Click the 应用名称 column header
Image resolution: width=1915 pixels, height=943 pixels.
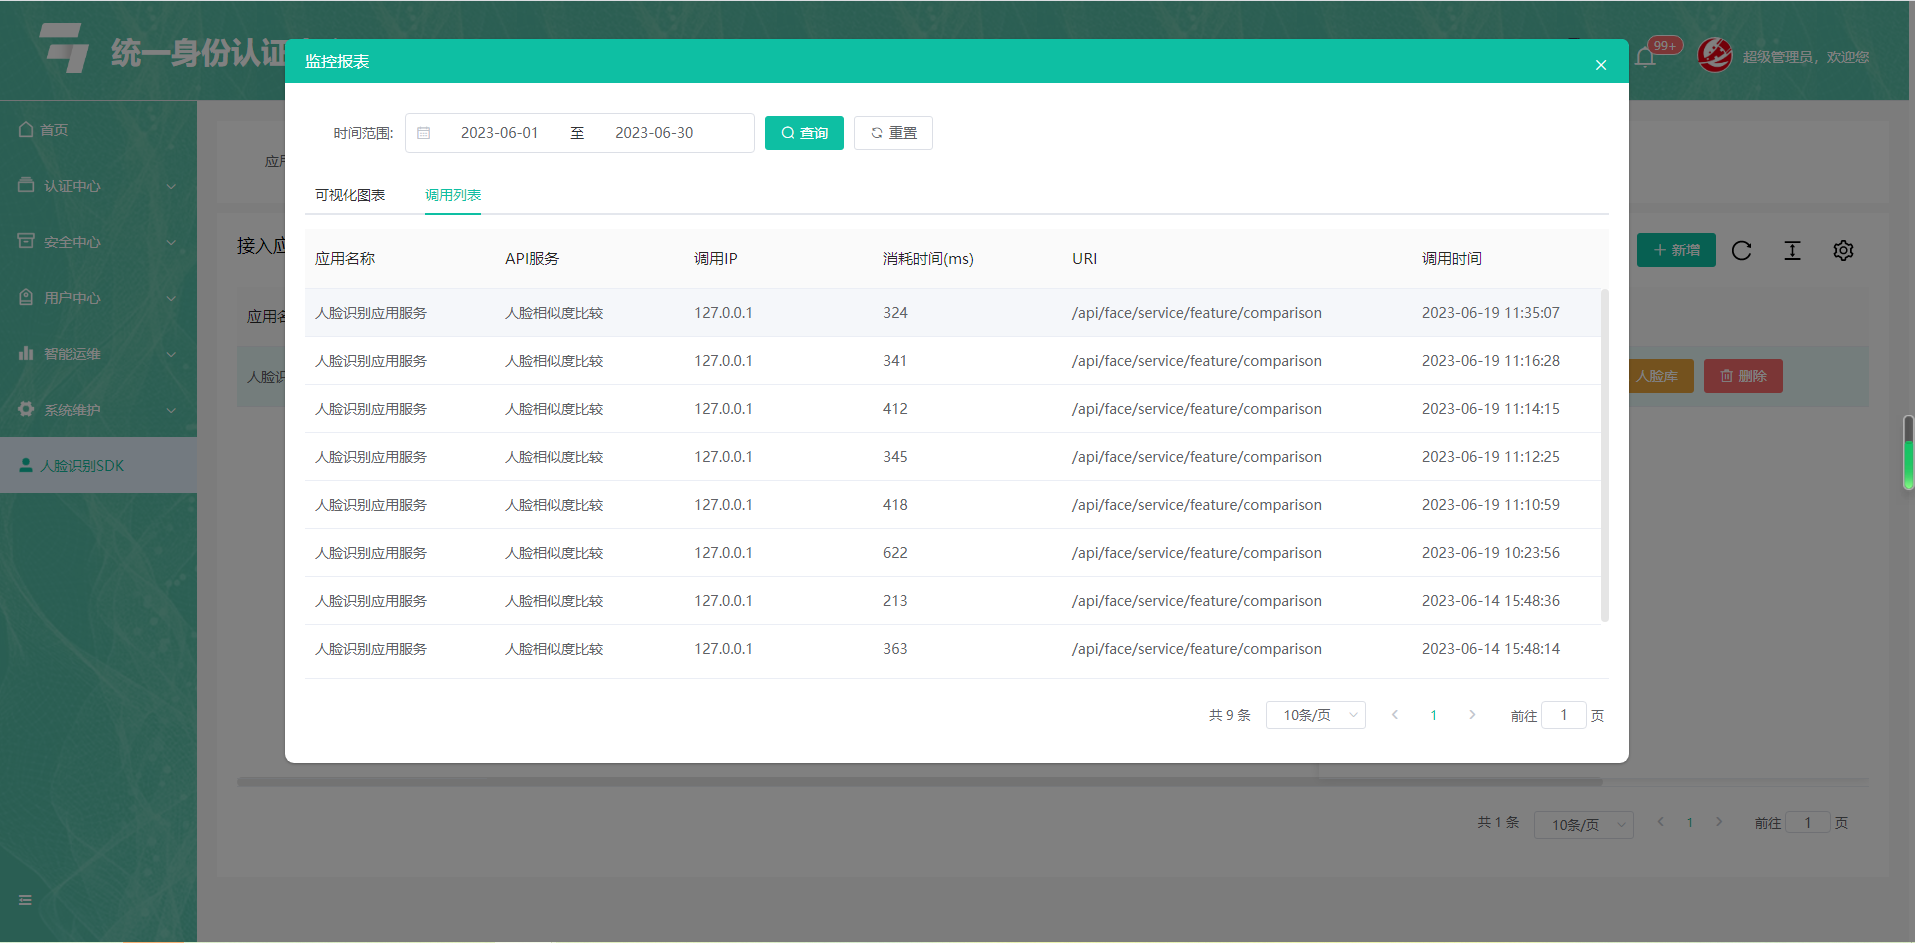click(x=345, y=259)
